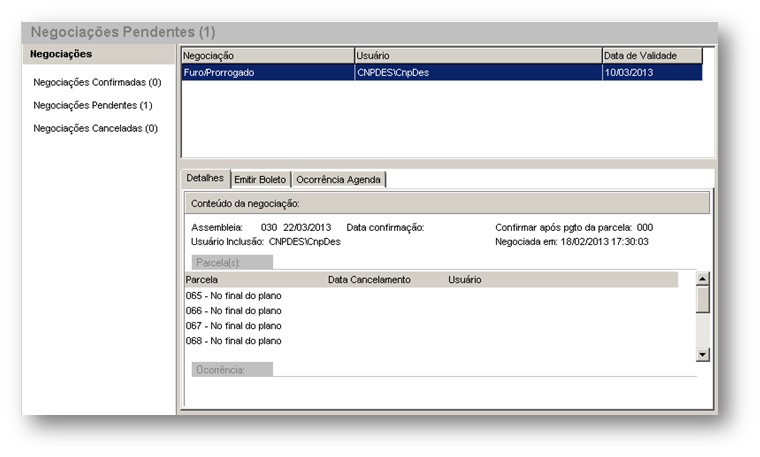The height and width of the screenshot is (457, 760).
Task: Open Negociações Pendentes (1) list
Action: coord(93,105)
